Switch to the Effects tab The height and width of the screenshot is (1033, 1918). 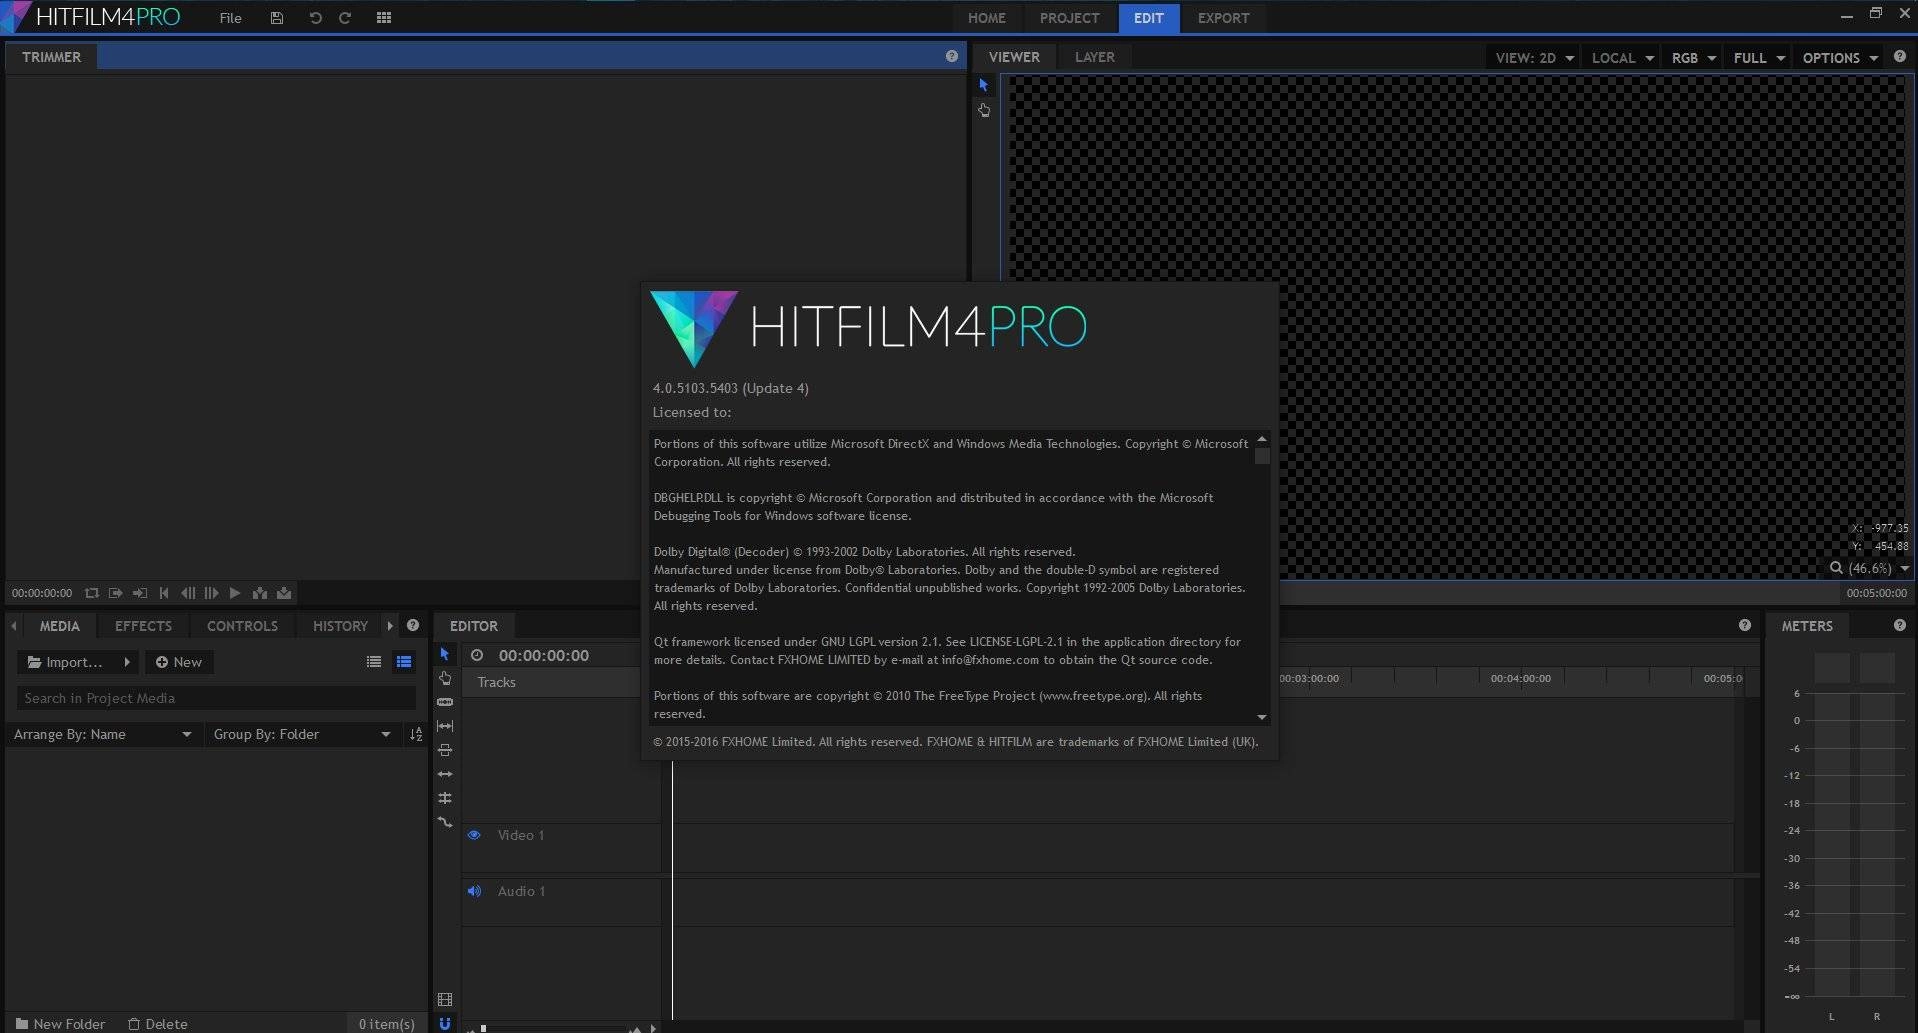pos(143,626)
